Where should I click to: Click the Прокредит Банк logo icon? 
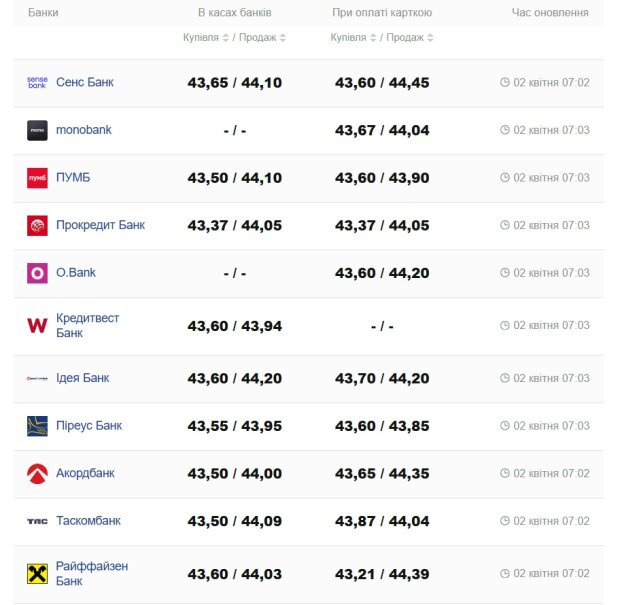coord(37,225)
